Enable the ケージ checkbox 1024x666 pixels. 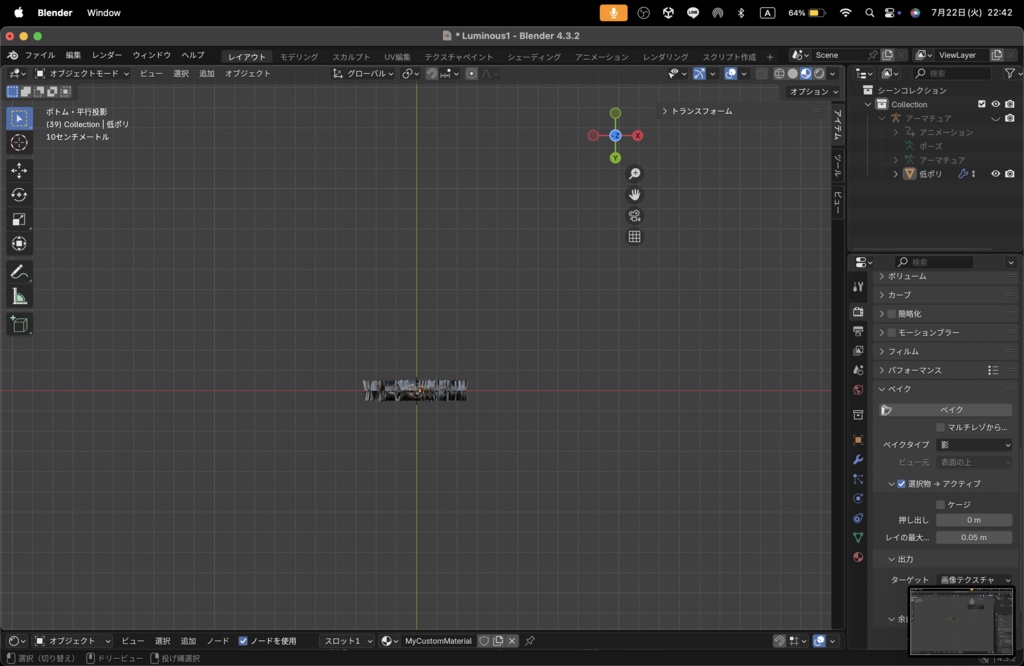pyautogui.click(x=940, y=505)
